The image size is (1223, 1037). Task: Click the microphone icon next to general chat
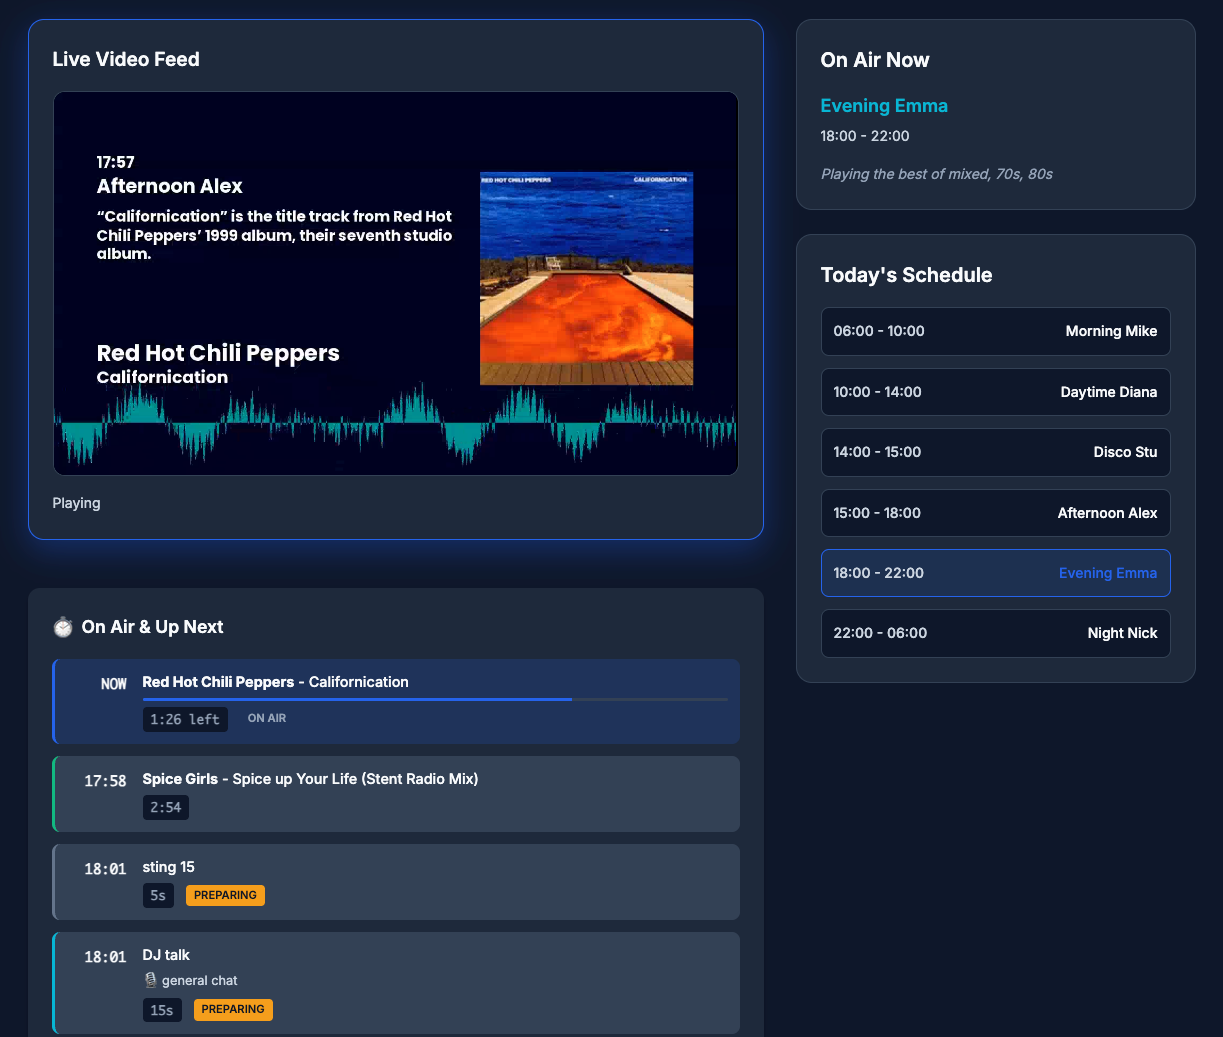[x=150, y=980]
